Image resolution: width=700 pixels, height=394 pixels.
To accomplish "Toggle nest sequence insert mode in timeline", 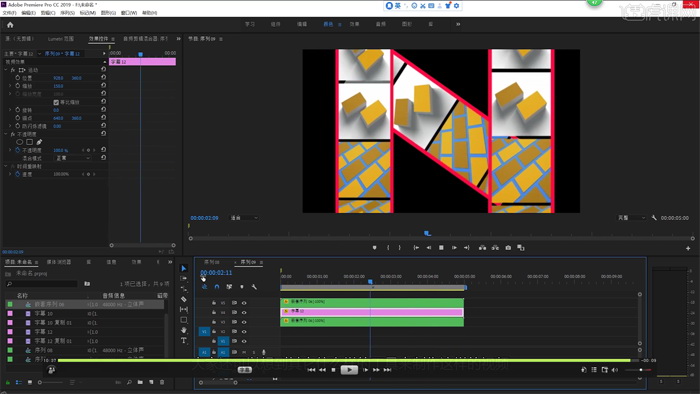I will (x=204, y=287).
